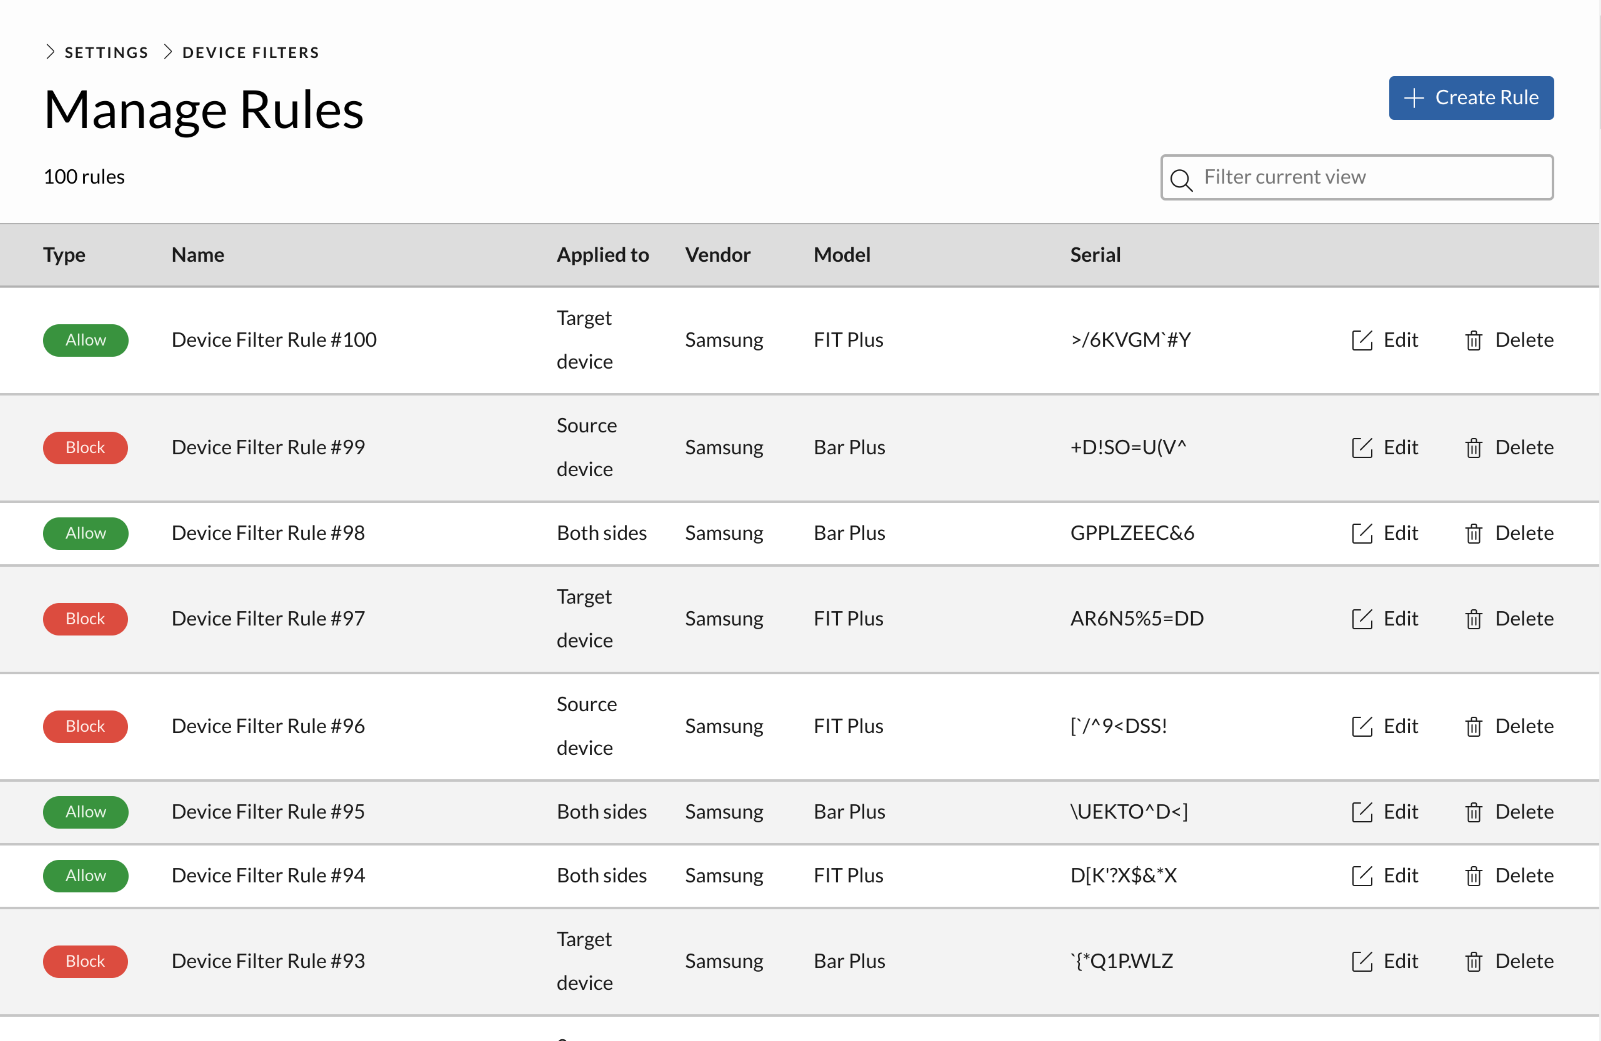1601x1041 pixels.
Task: Select the Allow badge on Rule #100
Action: tap(86, 340)
